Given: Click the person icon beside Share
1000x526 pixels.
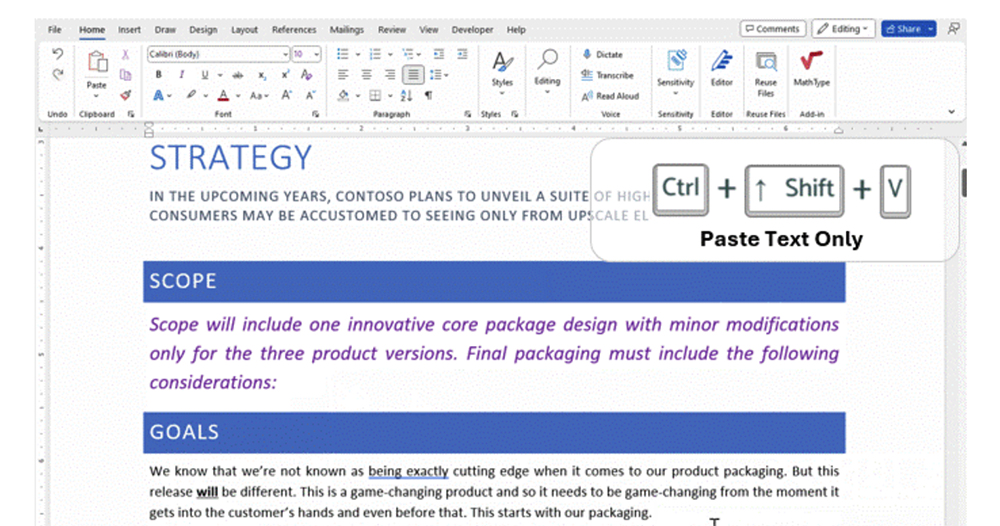Looking at the screenshot, I should click(x=953, y=29).
